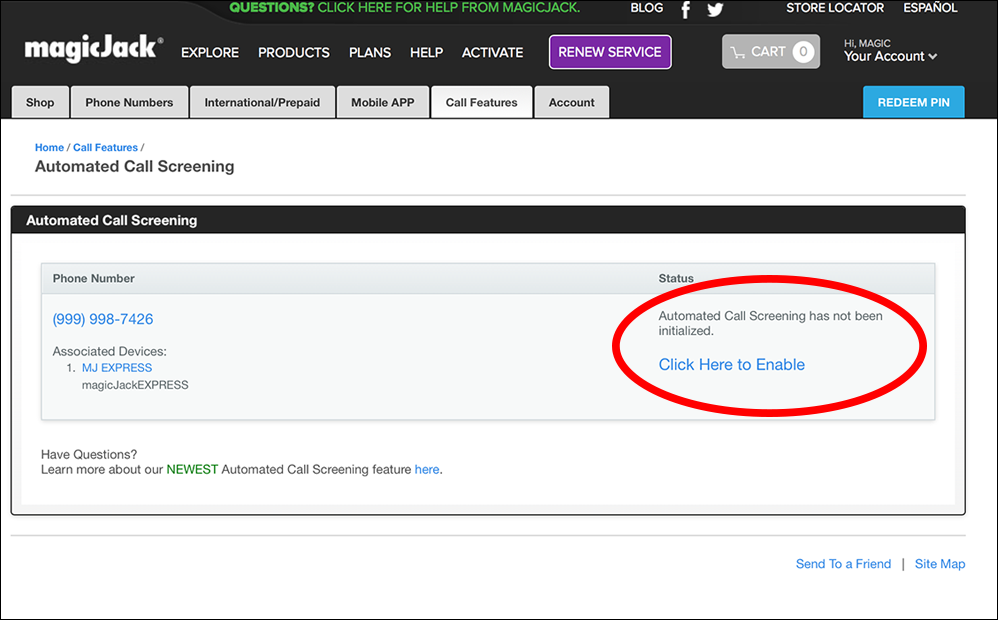Click the Site Map link
The height and width of the screenshot is (620, 998).
tap(939, 563)
